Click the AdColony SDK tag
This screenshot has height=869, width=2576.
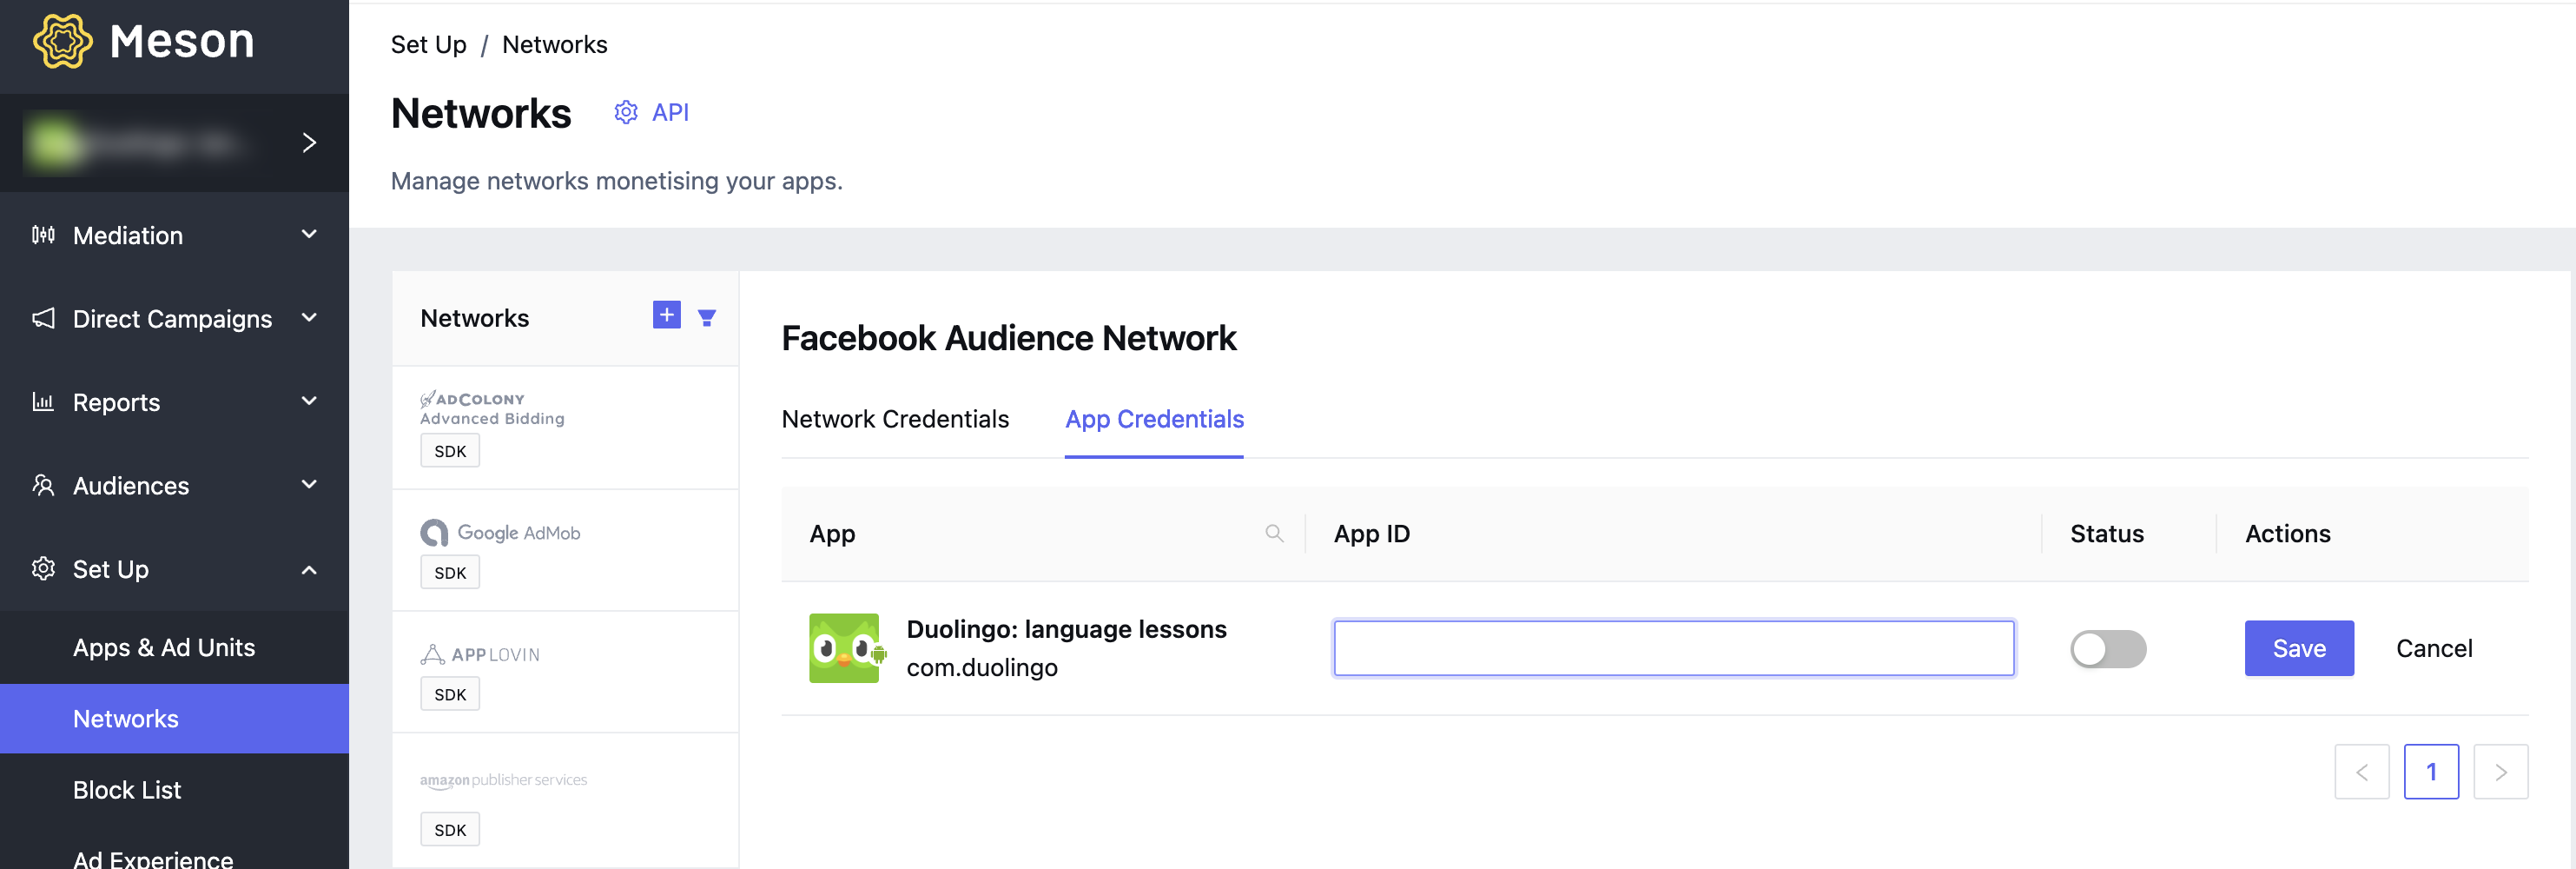click(450, 451)
